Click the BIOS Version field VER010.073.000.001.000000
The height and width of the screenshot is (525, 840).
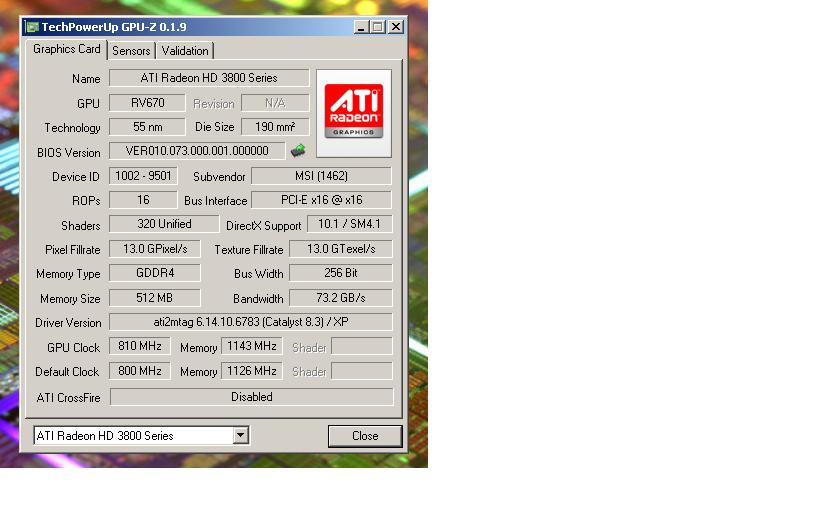(x=197, y=151)
